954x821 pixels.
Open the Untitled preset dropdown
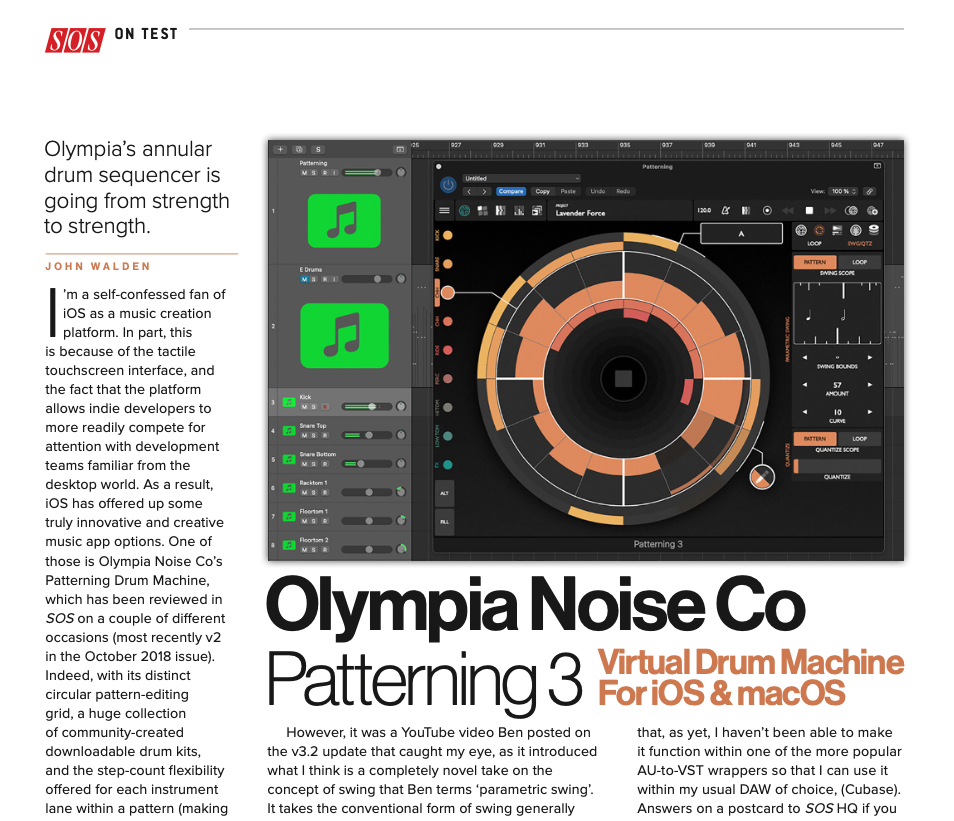[520, 178]
